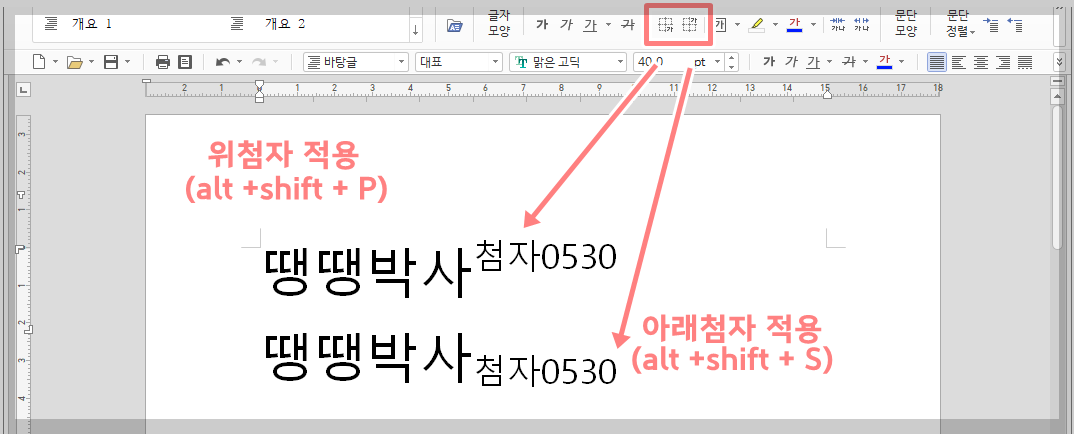Open print preview page icon
The height and width of the screenshot is (434, 1074).
184,62
